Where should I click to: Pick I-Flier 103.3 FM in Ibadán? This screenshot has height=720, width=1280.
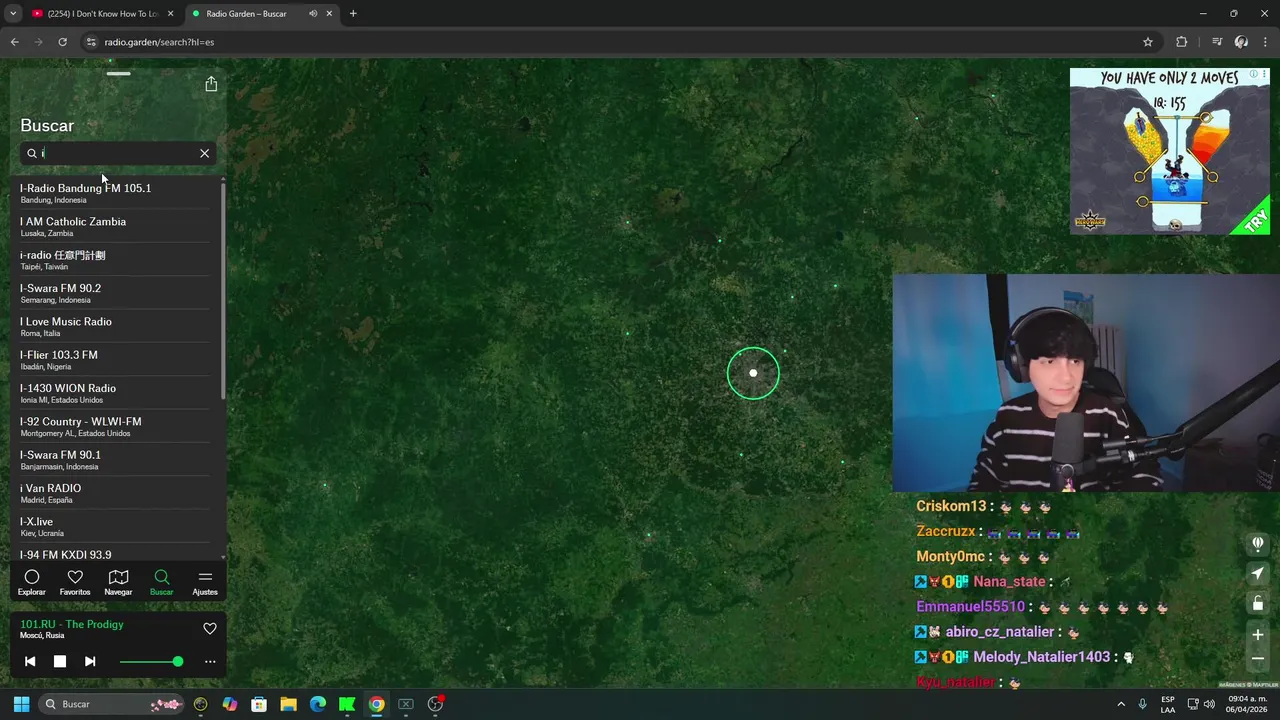(115, 360)
